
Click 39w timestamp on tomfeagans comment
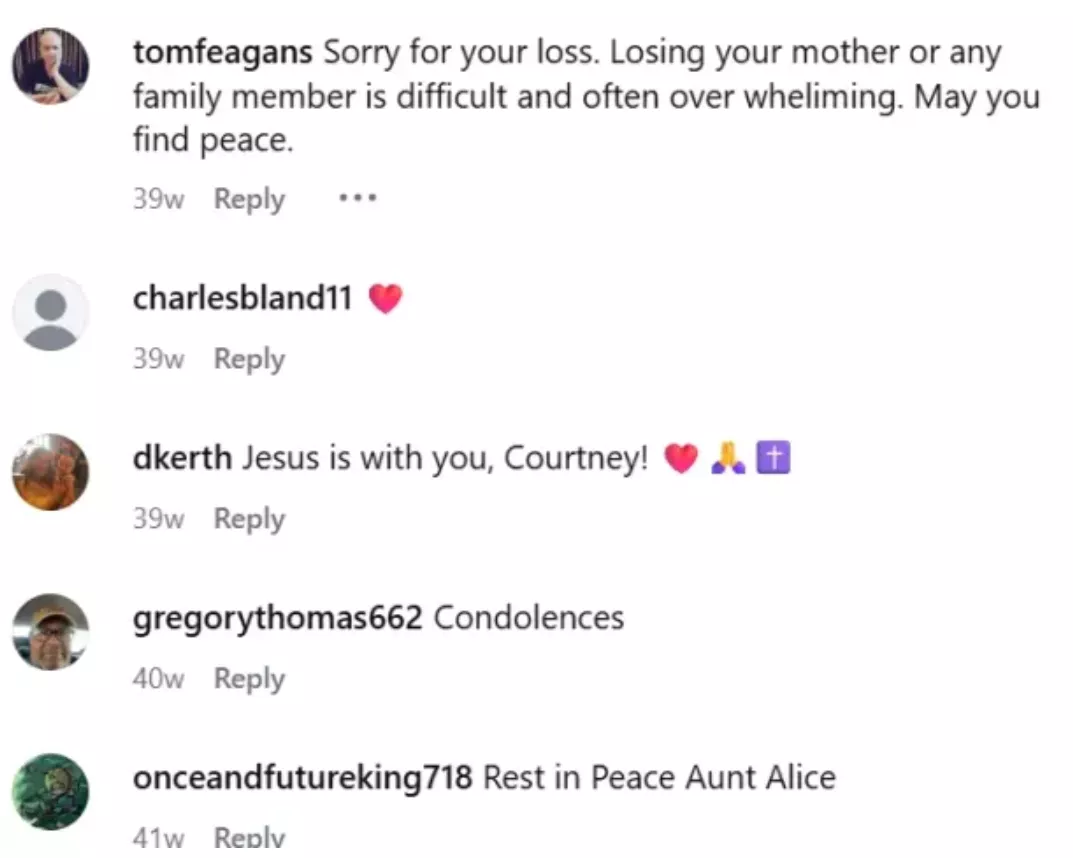pos(158,199)
